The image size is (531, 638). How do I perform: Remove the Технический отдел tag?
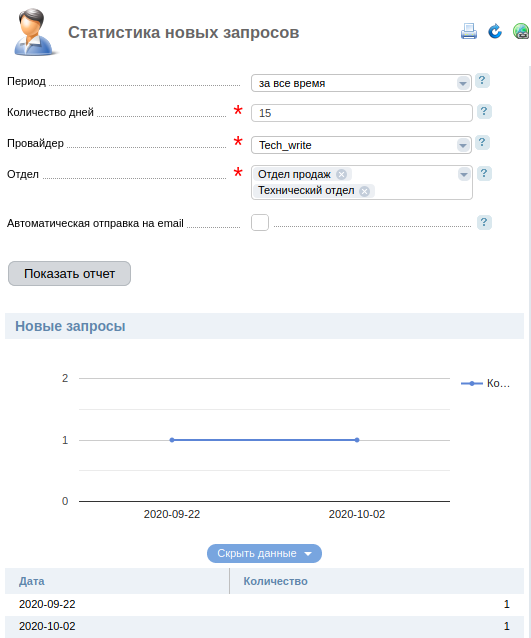coord(365,191)
